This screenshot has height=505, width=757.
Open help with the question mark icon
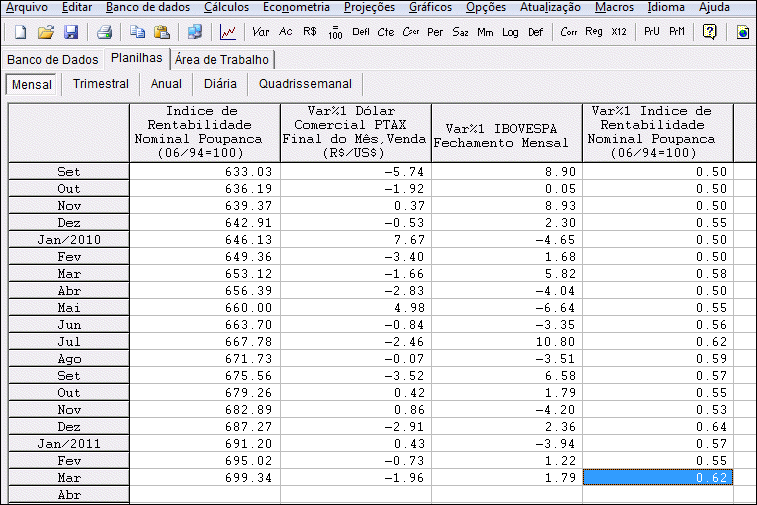(710, 32)
